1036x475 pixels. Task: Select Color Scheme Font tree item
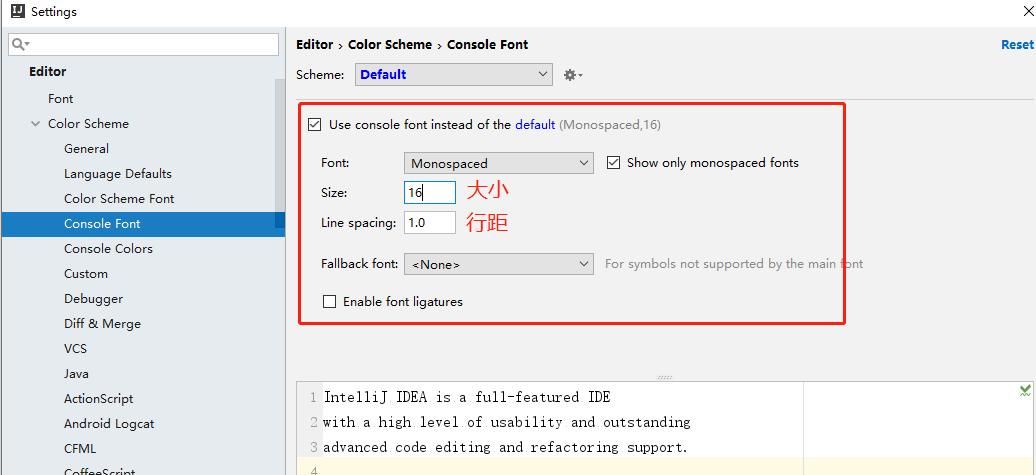point(119,199)
